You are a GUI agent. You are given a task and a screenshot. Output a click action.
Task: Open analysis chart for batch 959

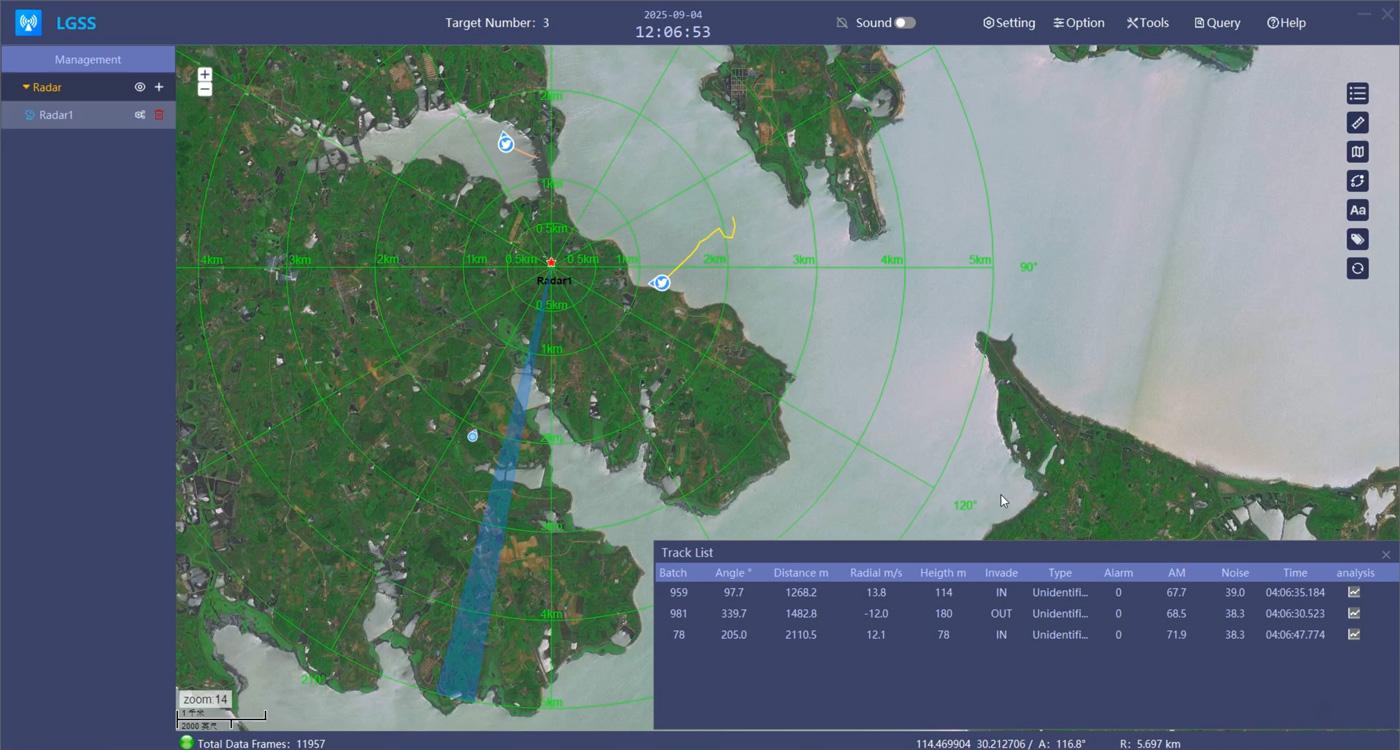pyautogui.click(x=1354, y=592)
